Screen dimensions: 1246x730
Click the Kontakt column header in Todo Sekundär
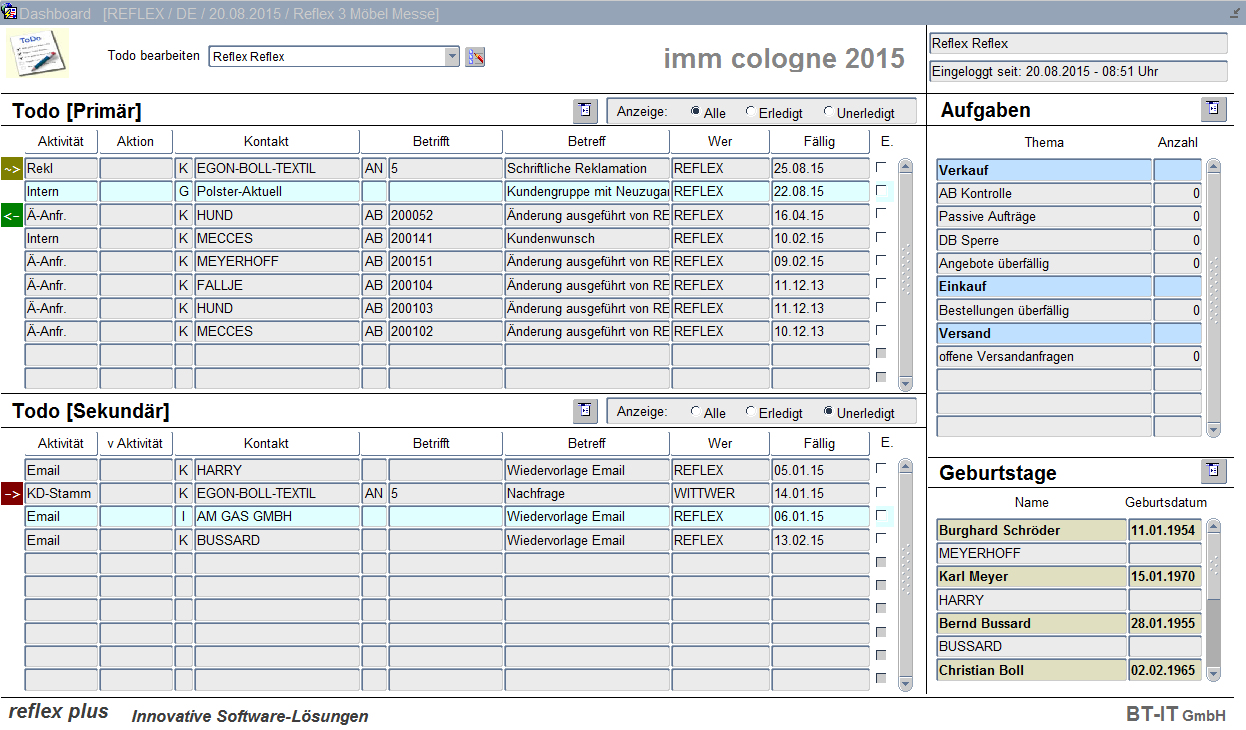(x=266, y=443)
